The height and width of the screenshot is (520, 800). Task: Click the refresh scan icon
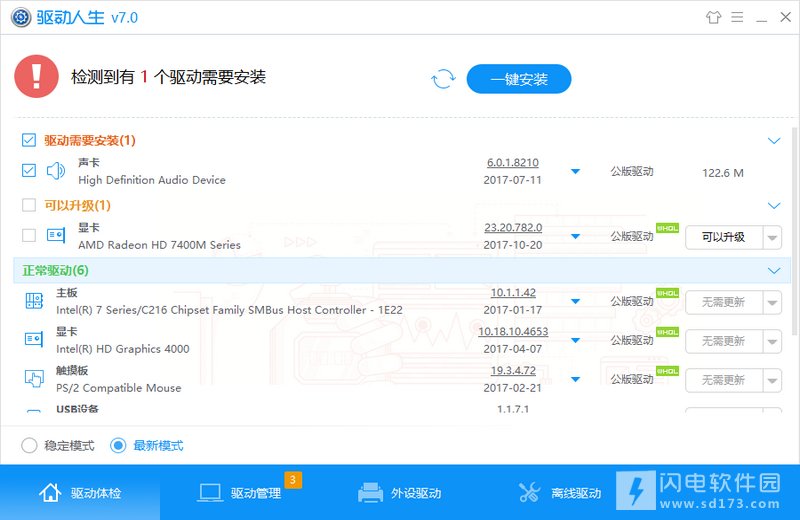[x=443, y=79]
